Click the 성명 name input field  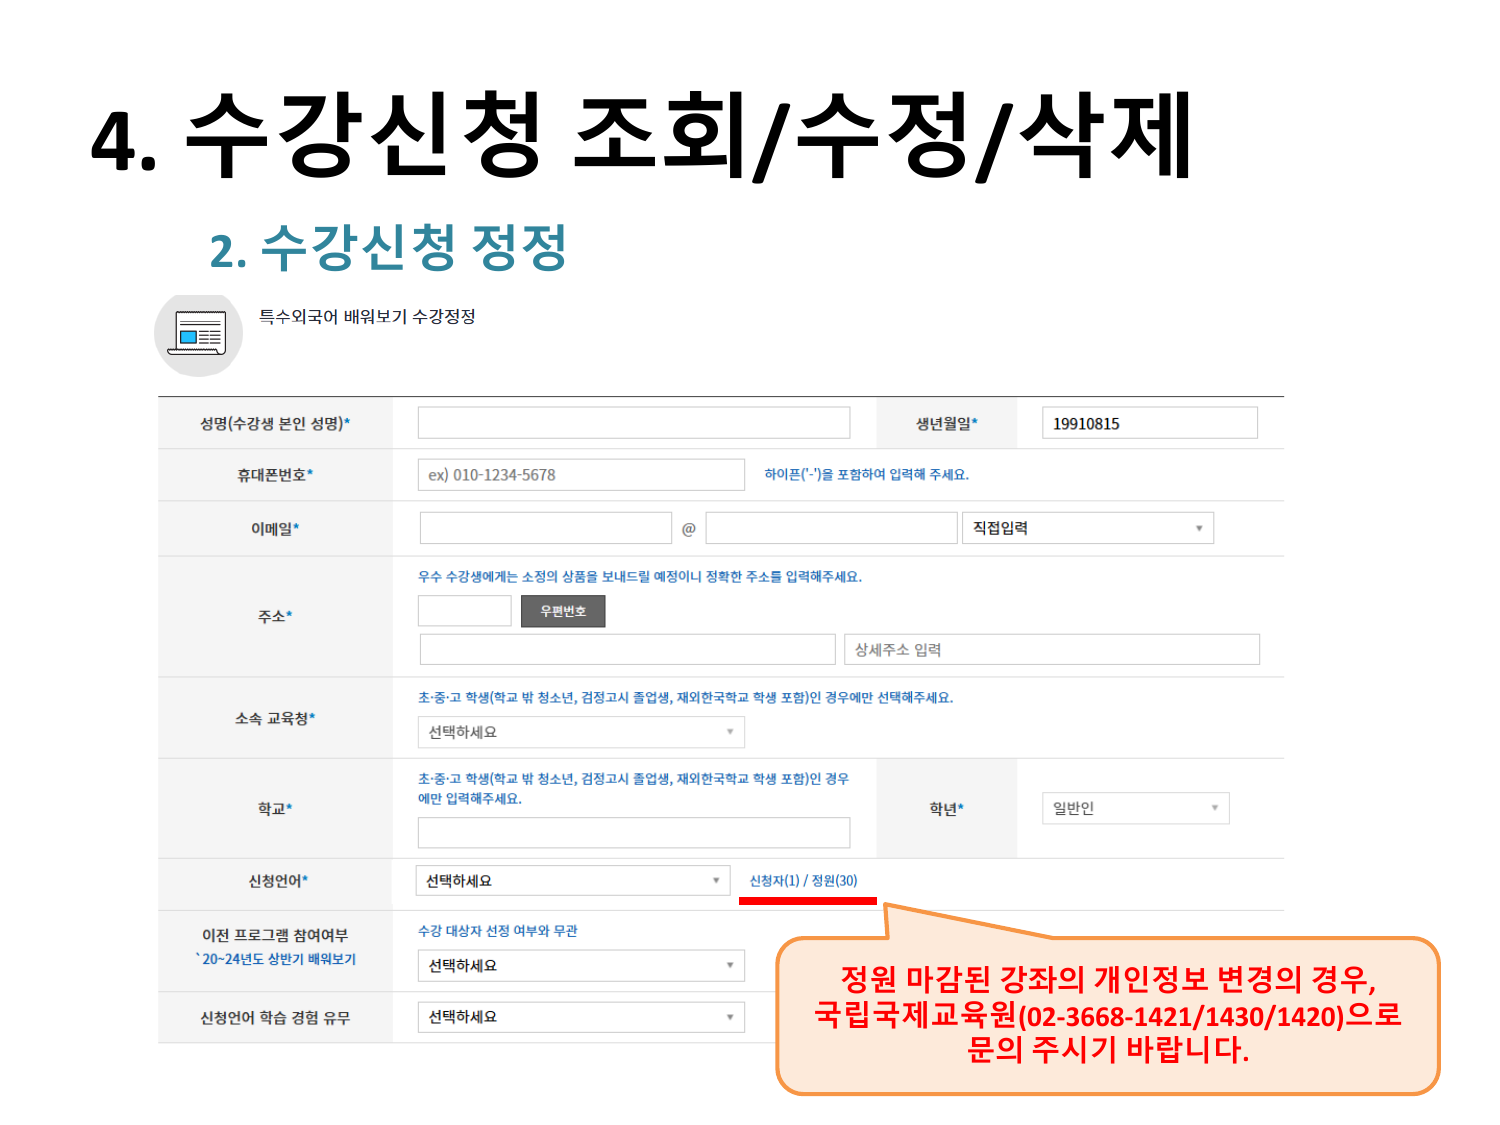[633, 423]
